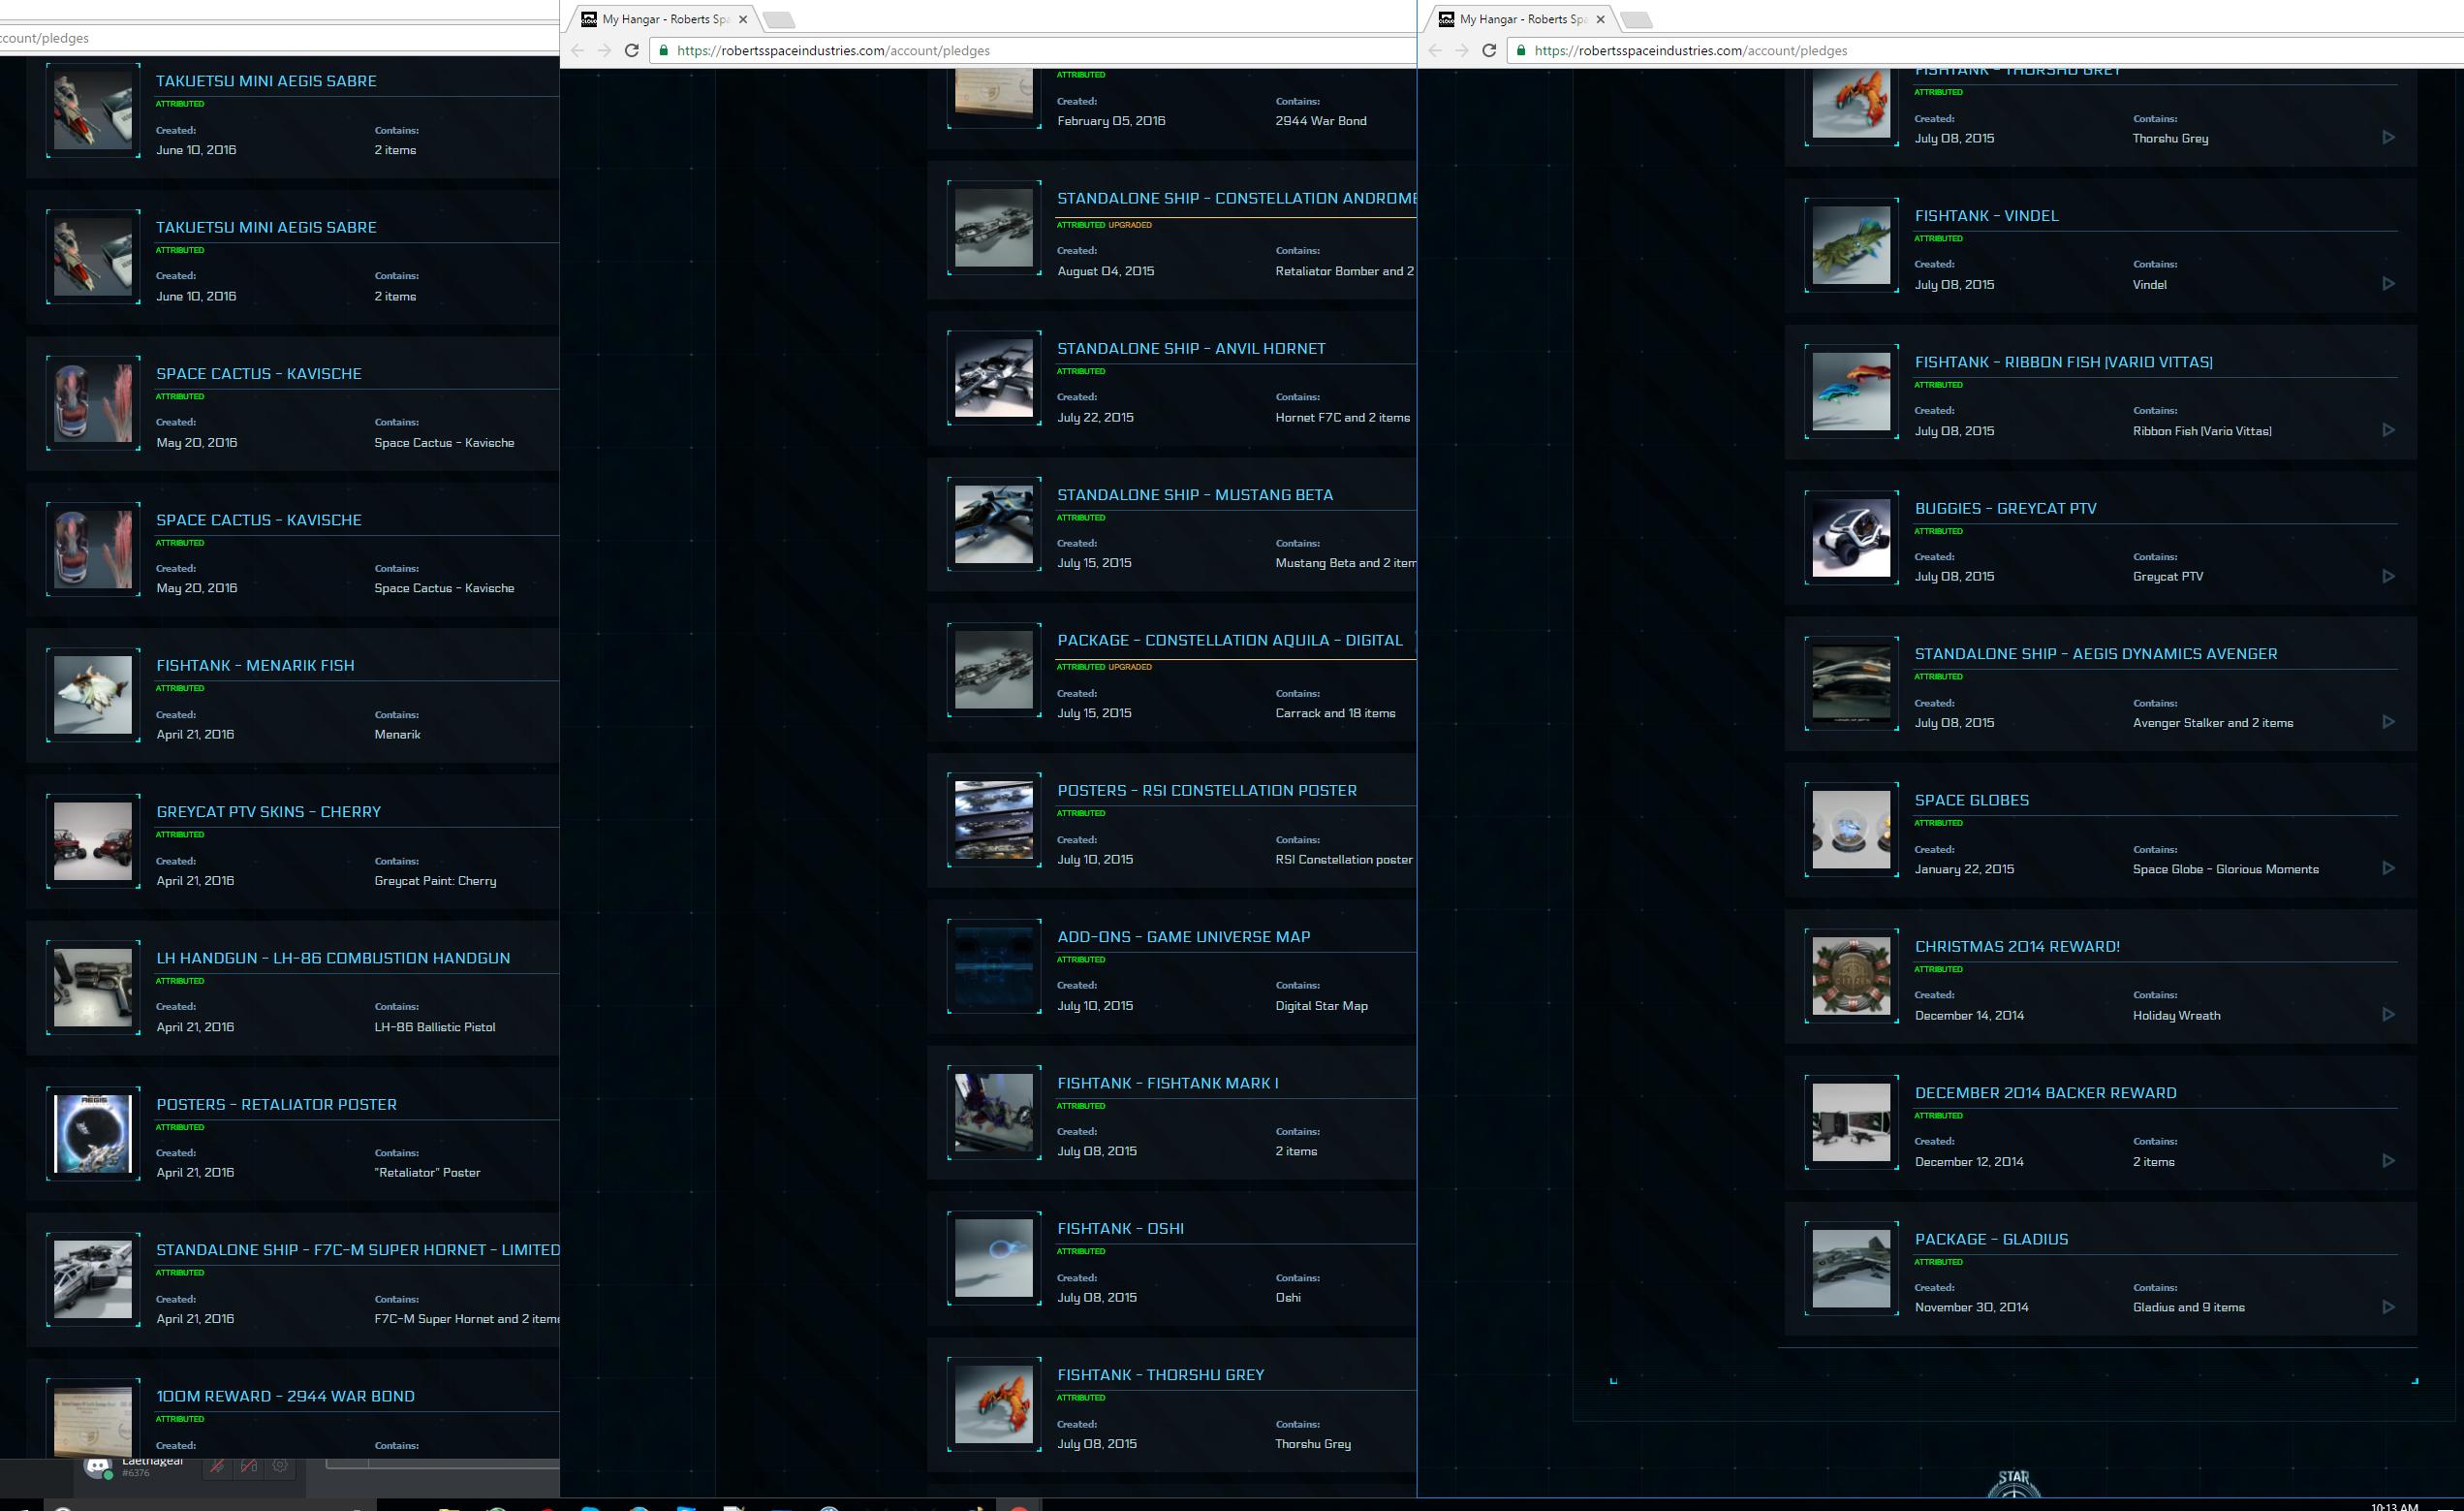Expand the Christmas 2014 Reward pledge
The width and height of the screenshot is (2464, 1511).
coord(2388,1015)
